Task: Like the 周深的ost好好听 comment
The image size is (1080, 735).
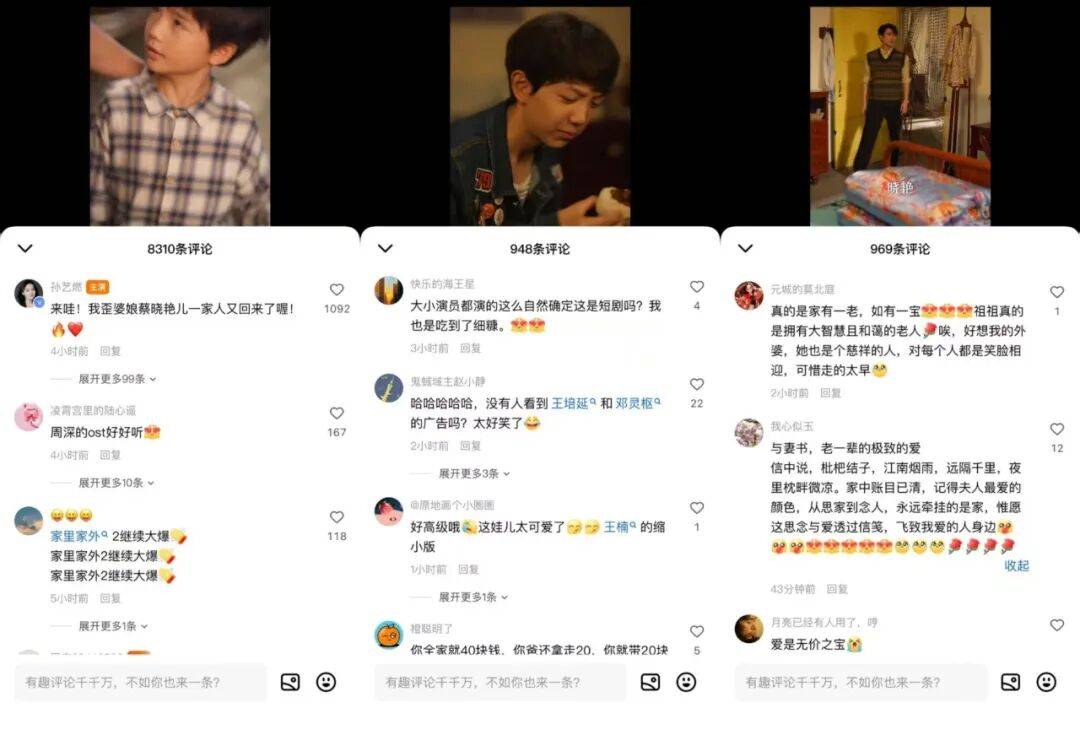Action: tap(337, 413)
